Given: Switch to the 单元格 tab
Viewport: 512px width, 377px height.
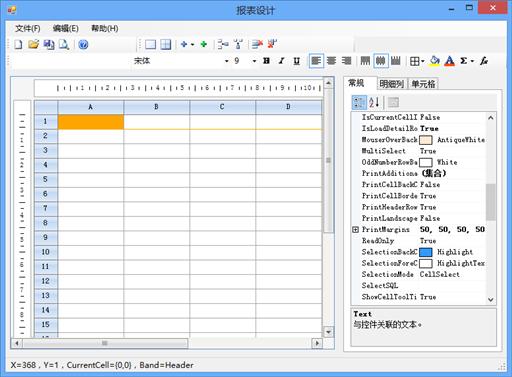Looking at the screenshot, I should click(423, 84).
